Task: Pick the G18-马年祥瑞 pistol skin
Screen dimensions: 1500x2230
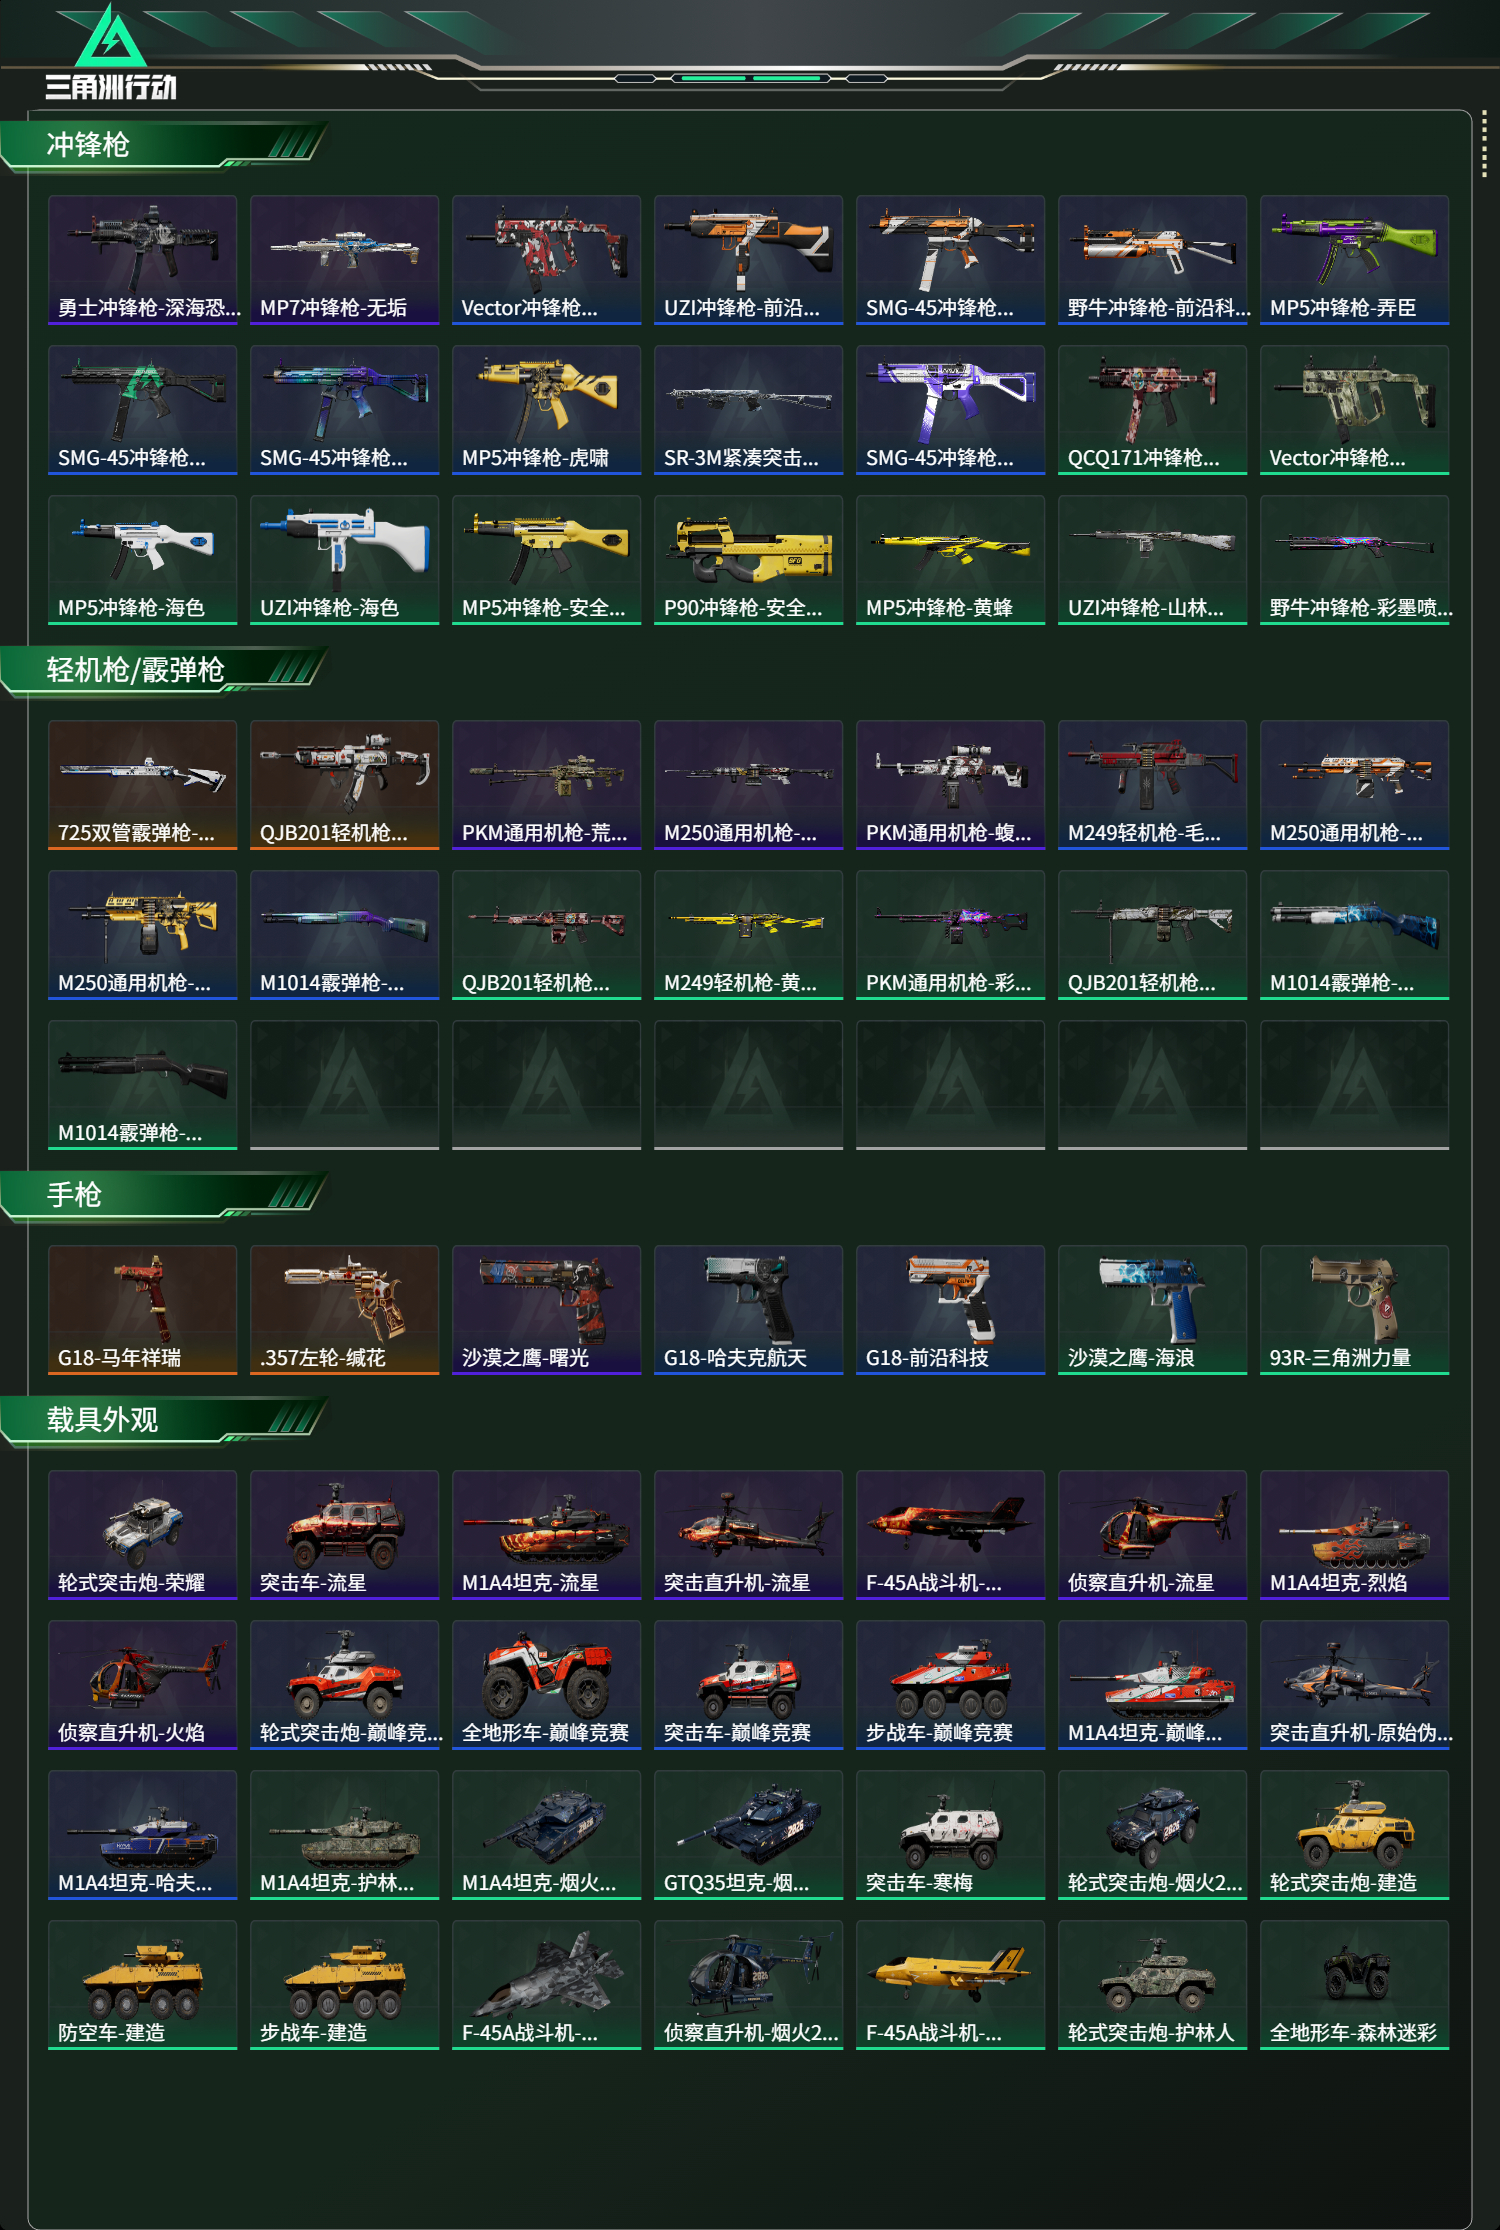Action: pos(142,1310)
